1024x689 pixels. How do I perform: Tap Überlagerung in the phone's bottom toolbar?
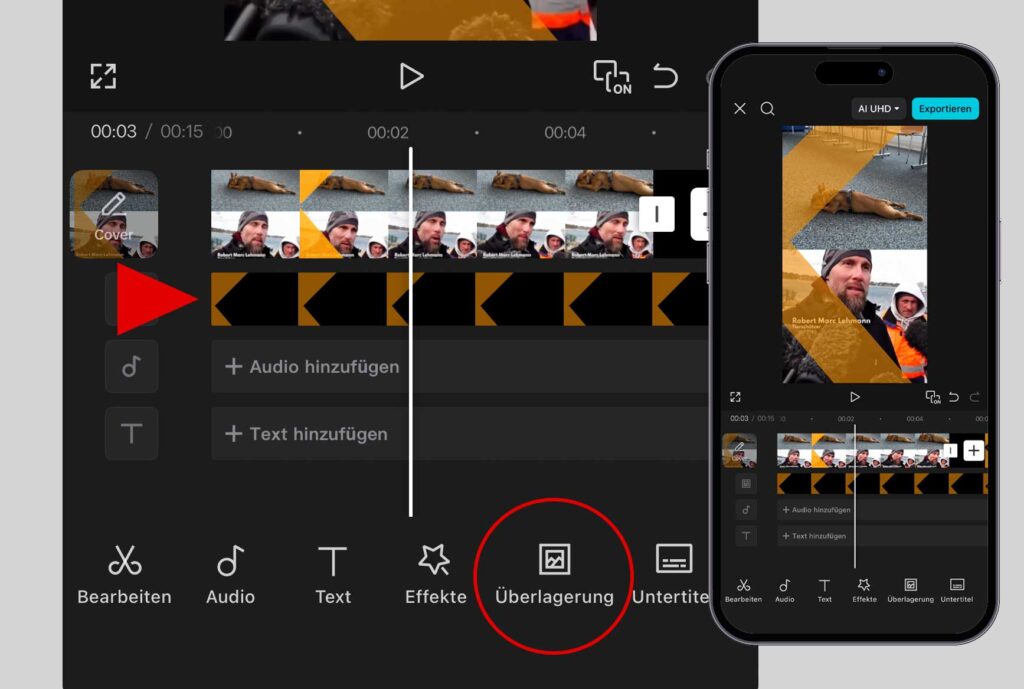pos(910,590)
